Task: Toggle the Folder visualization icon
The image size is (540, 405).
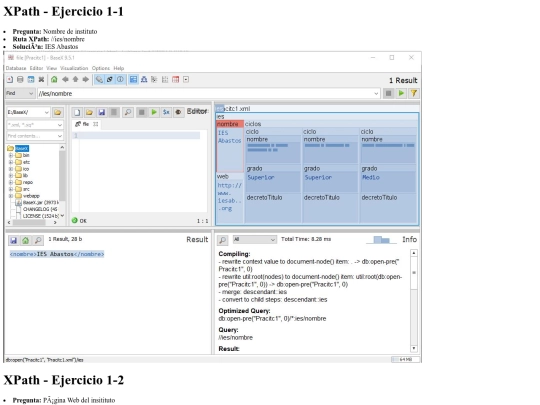Action: click(x=154, y=80)
